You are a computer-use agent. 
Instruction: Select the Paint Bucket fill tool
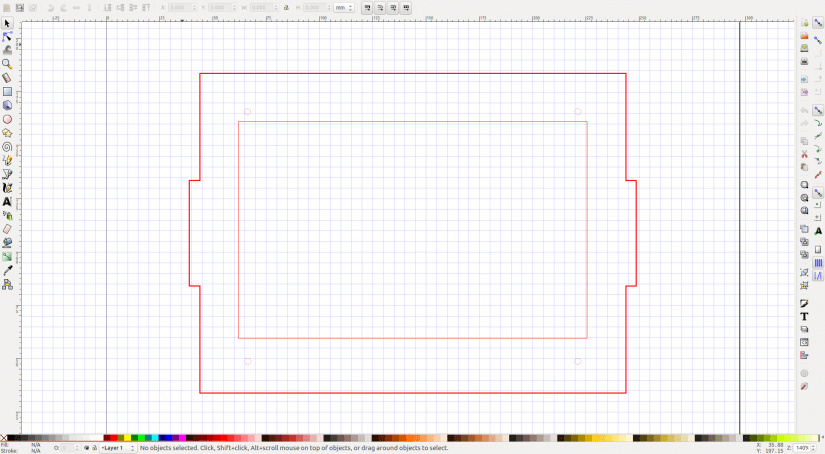7,243
